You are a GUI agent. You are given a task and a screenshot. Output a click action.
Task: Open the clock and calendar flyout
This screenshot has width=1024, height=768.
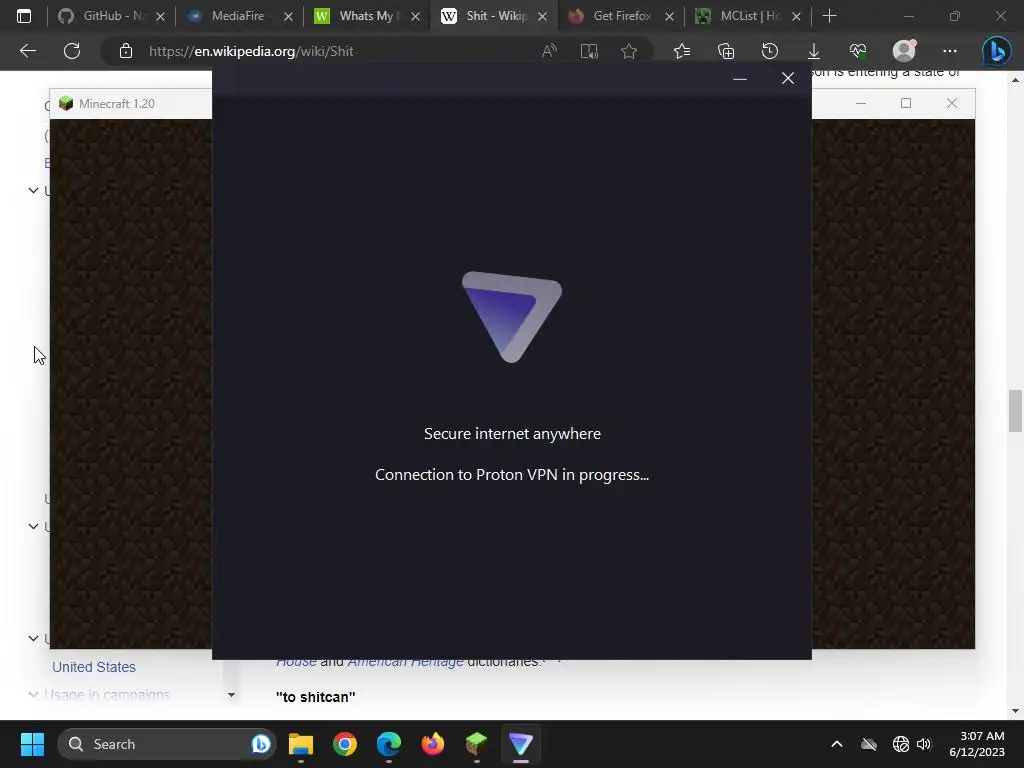pos(977,744)
